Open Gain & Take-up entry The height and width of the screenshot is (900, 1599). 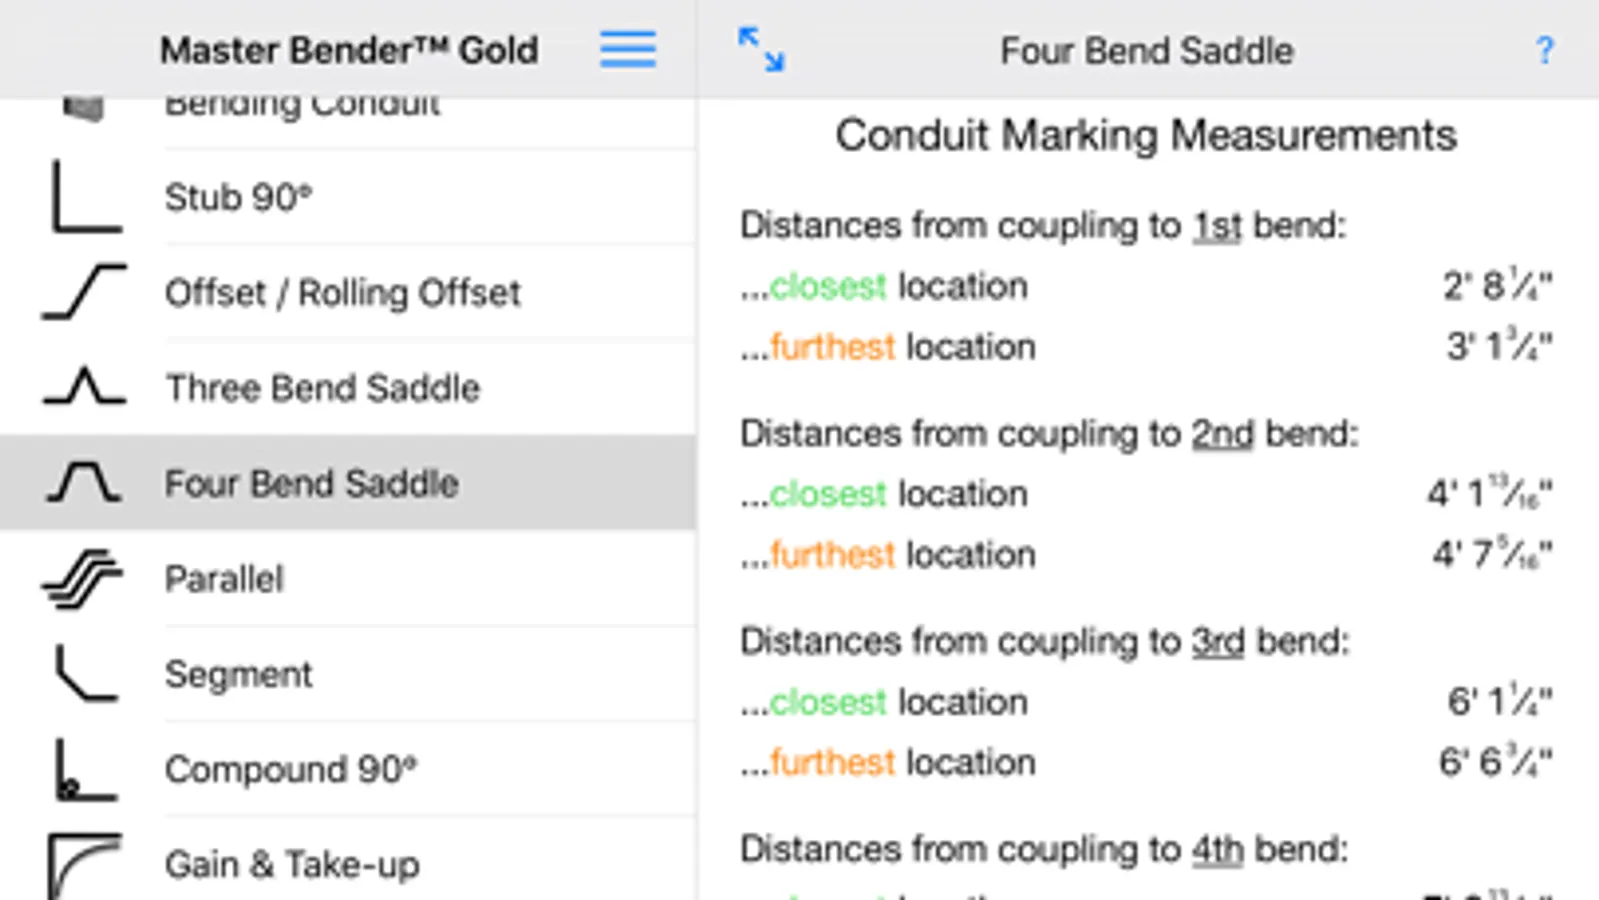click(292, 864)
